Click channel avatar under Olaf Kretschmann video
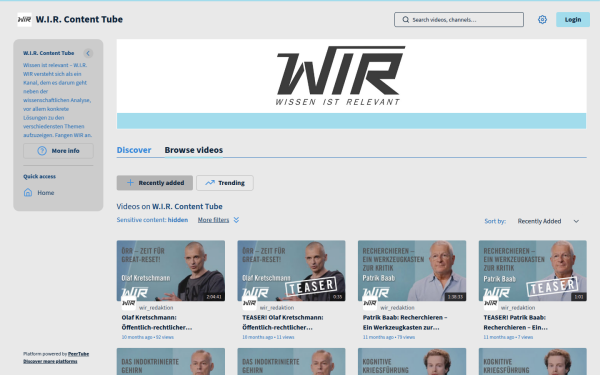Viewport: 600px width, 375px height. [129, 303]
